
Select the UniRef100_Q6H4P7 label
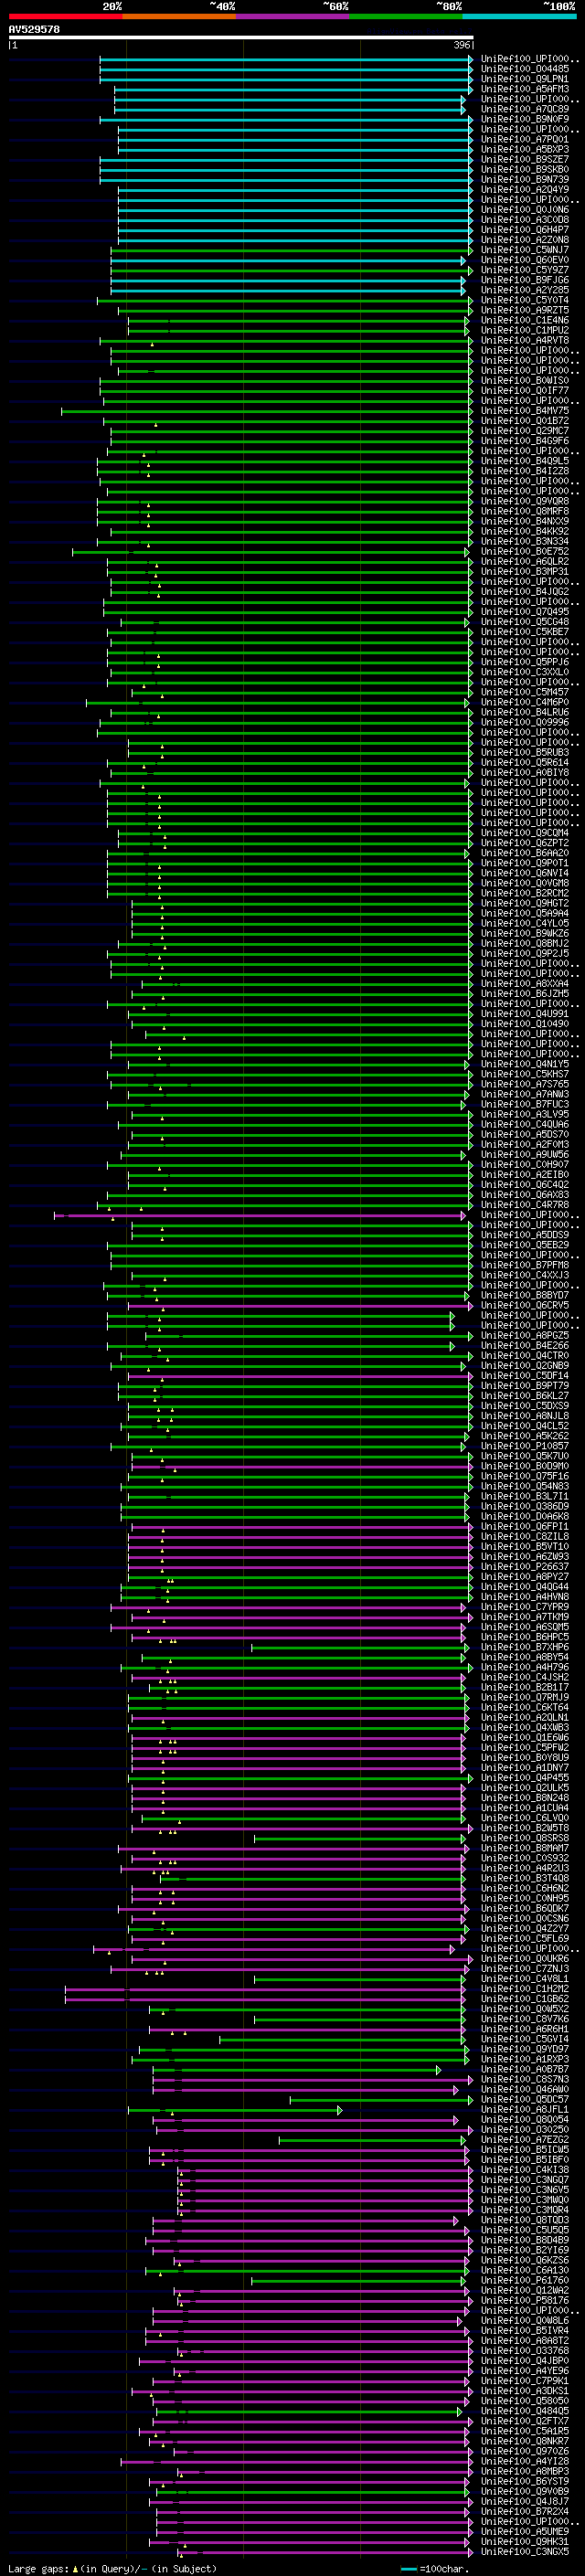tap(525, 230)
